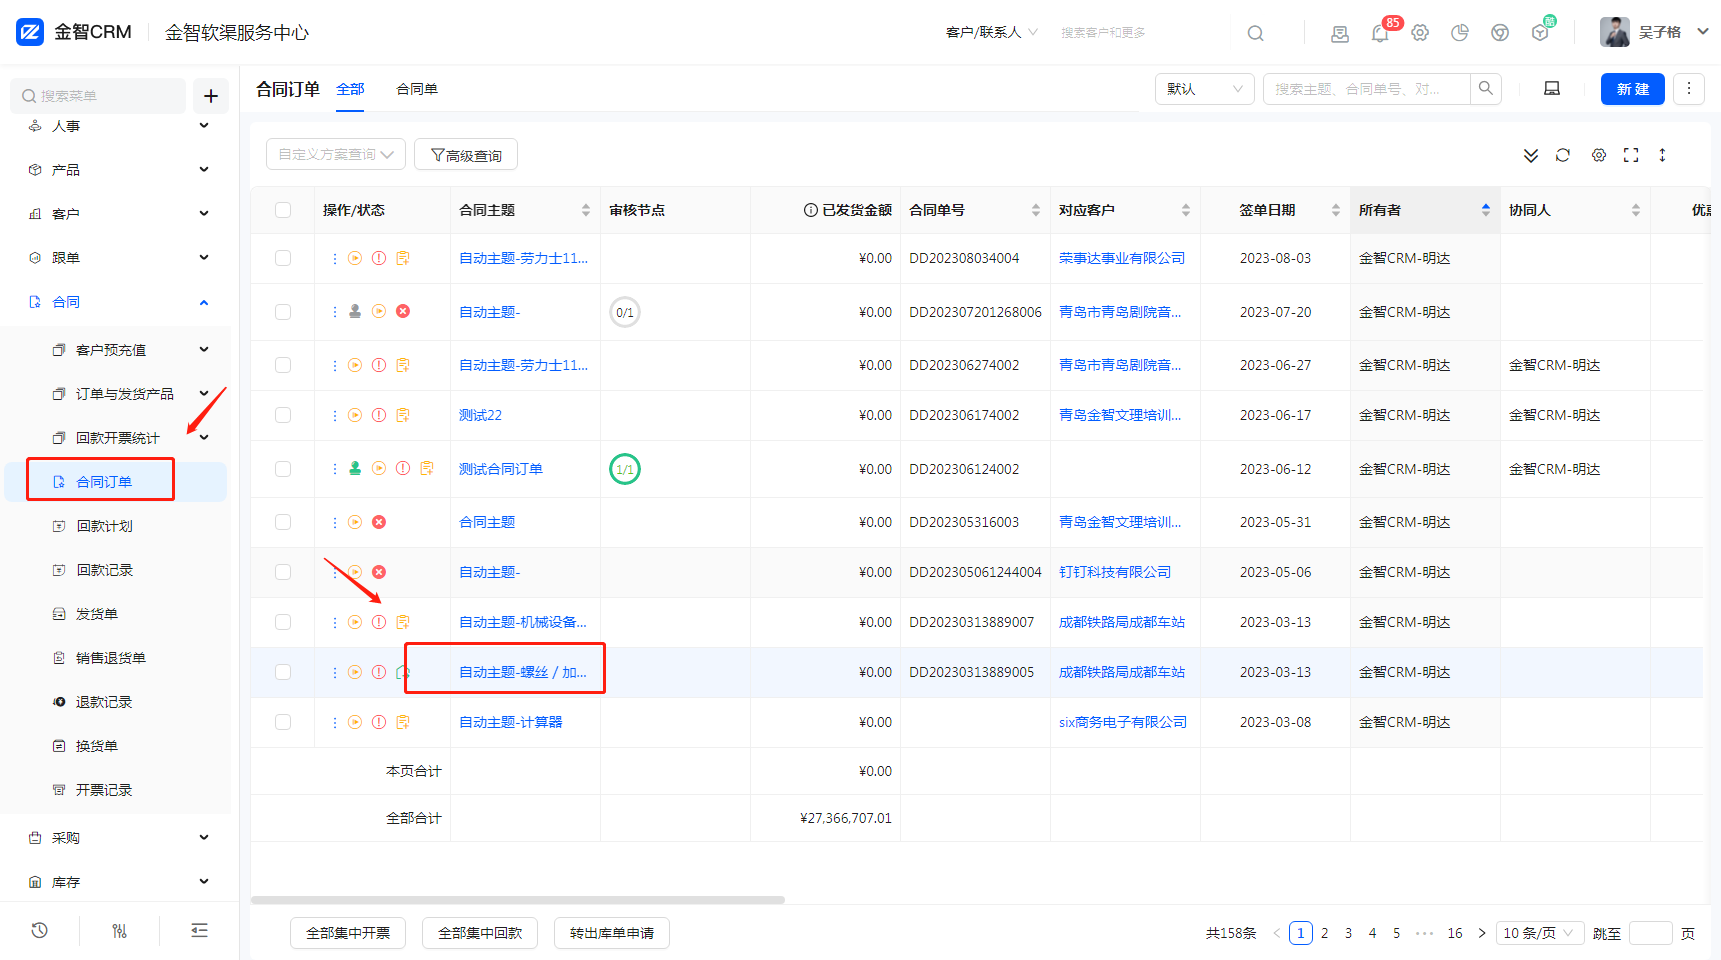The height and width of the screenshot is (960, 1721).
Task: Check the row for DD202308034004
Action: click(x=283, y=258)
